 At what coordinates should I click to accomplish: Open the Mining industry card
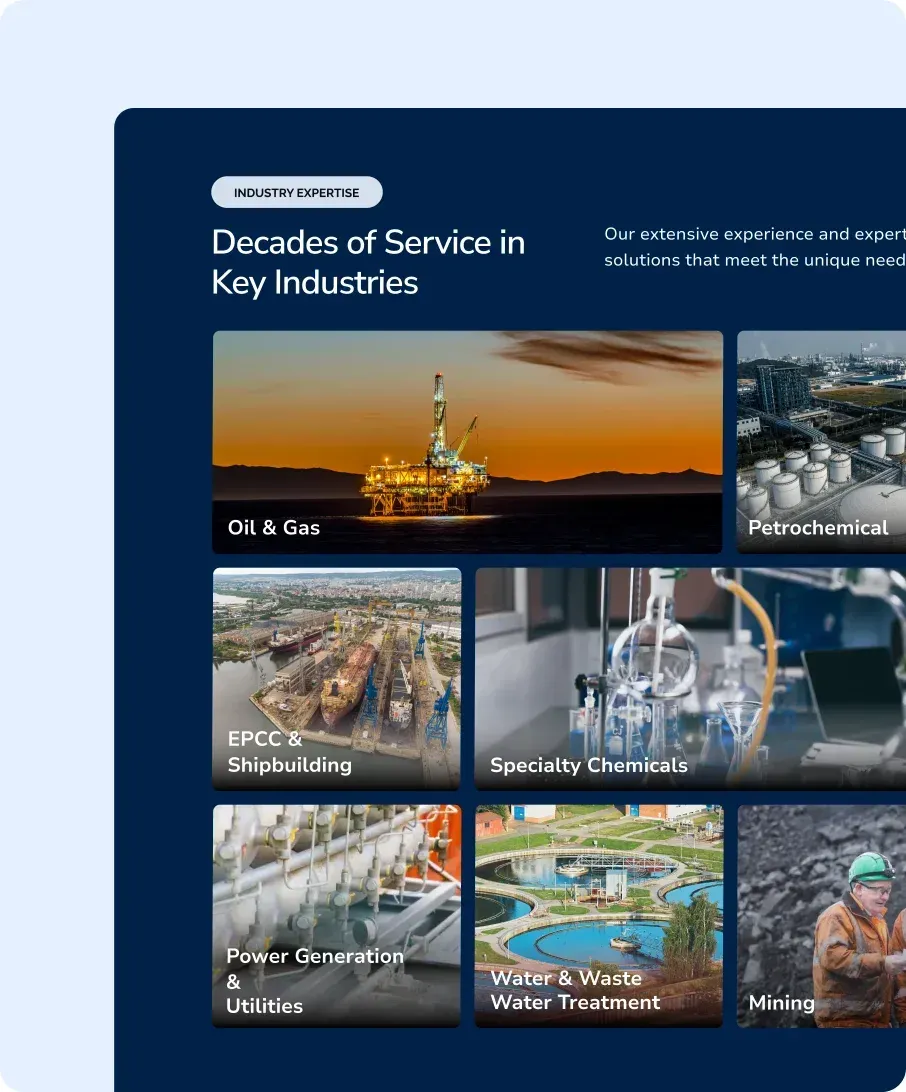point(822,916)
